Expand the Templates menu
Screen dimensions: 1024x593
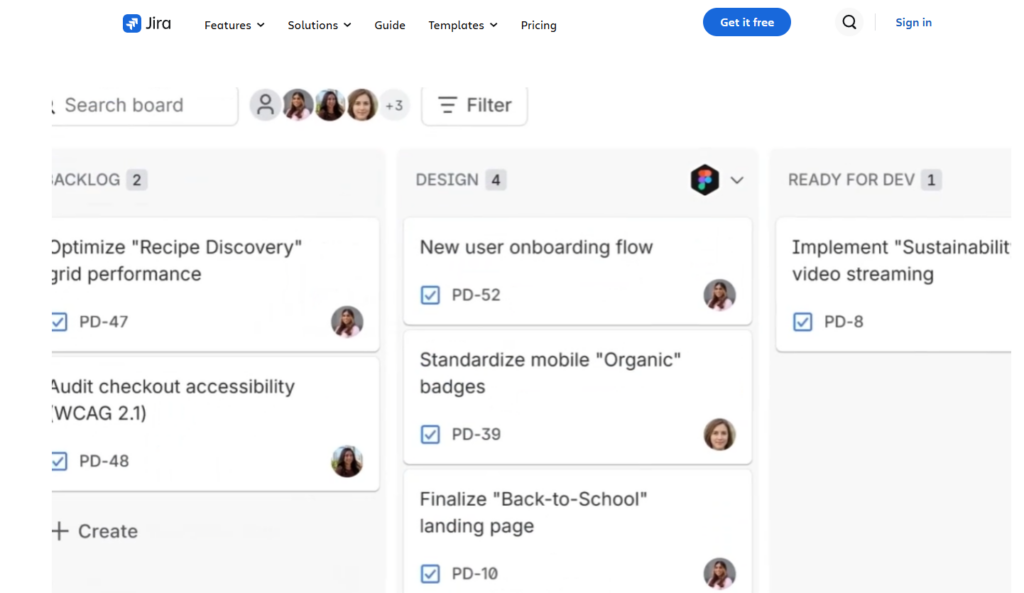pos(463,25)
